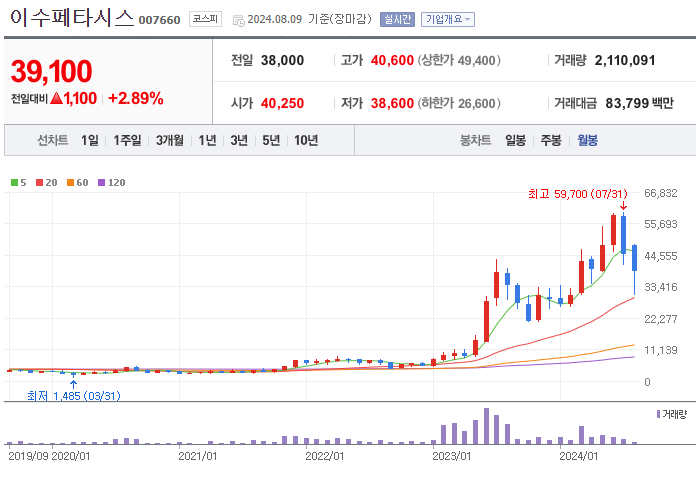Click the current price 39,100
Viewport: 696px width, 477px height.
pos(51,71)
